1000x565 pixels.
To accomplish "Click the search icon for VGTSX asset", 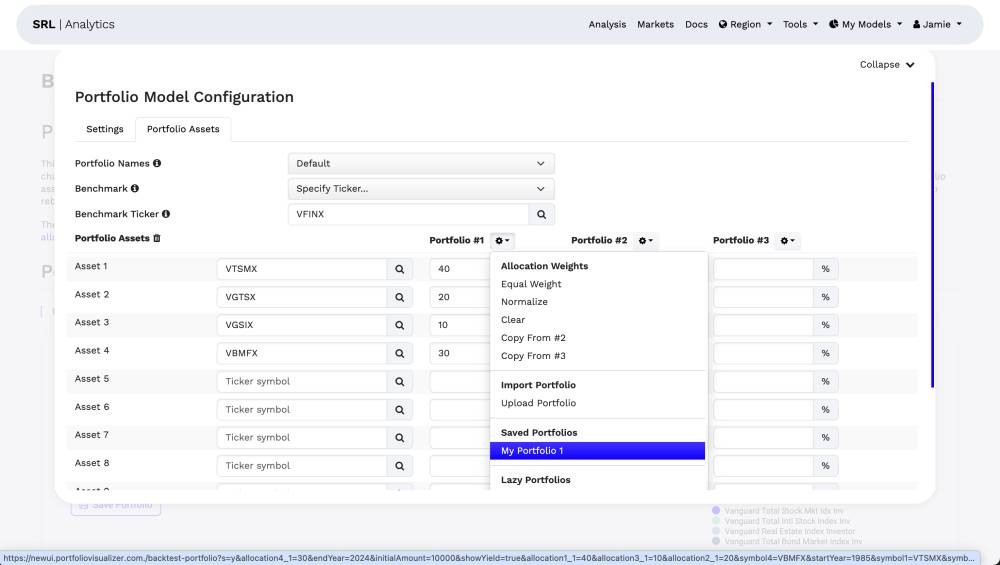I will coord(399,297).
